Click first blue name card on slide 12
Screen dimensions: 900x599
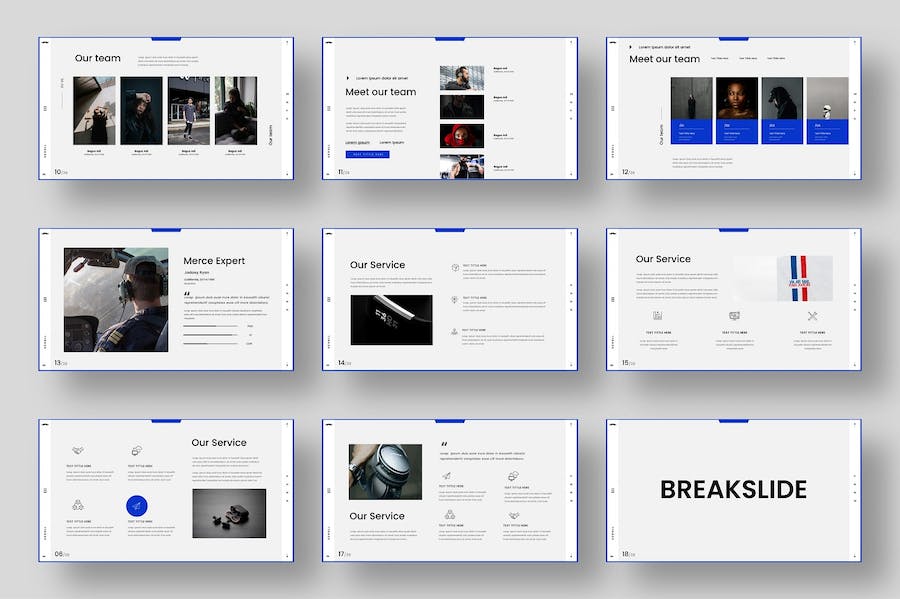(x=691, y=131)
